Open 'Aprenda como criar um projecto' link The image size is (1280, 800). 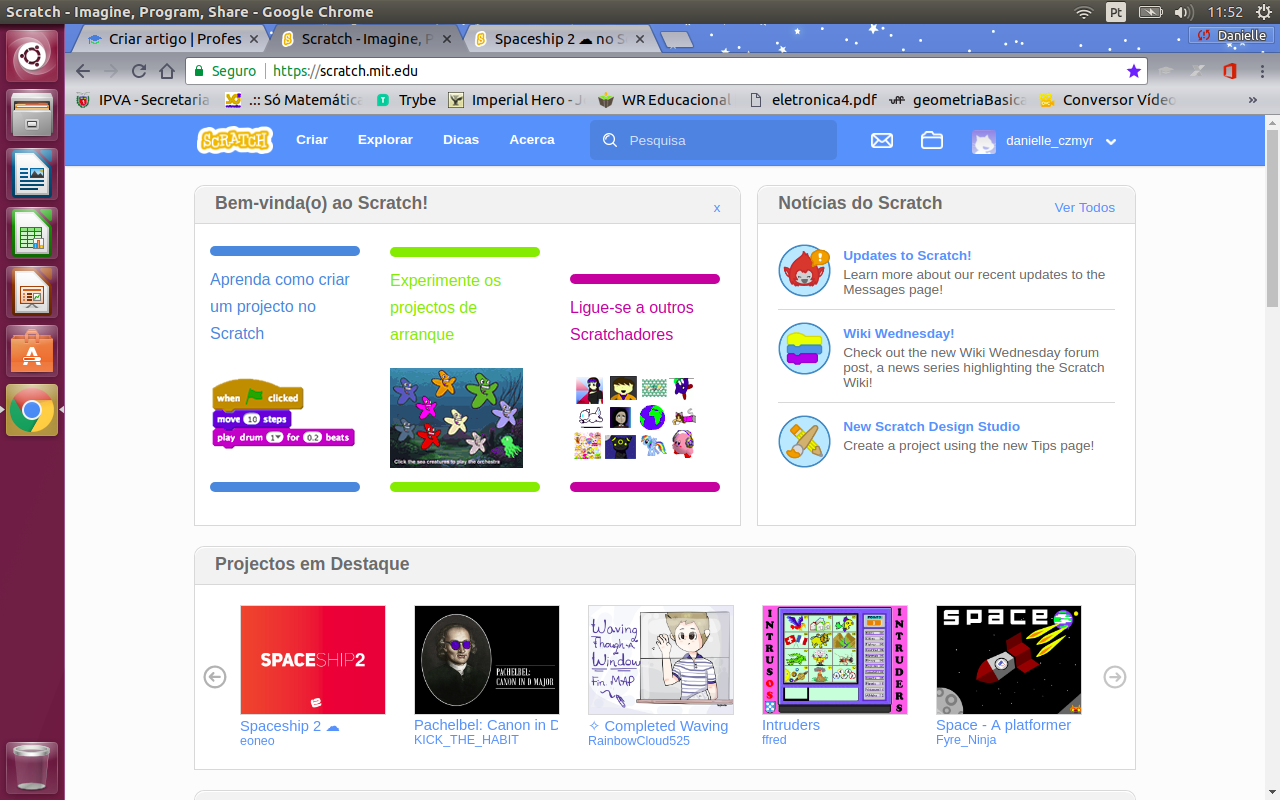pyautogui.click(x=280, y=306)
